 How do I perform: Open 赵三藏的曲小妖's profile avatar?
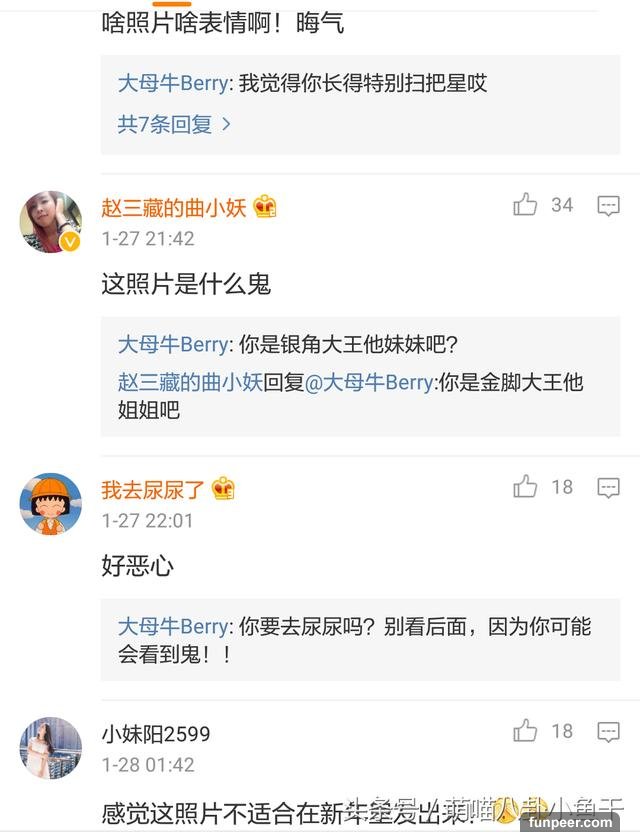[51, 222]
